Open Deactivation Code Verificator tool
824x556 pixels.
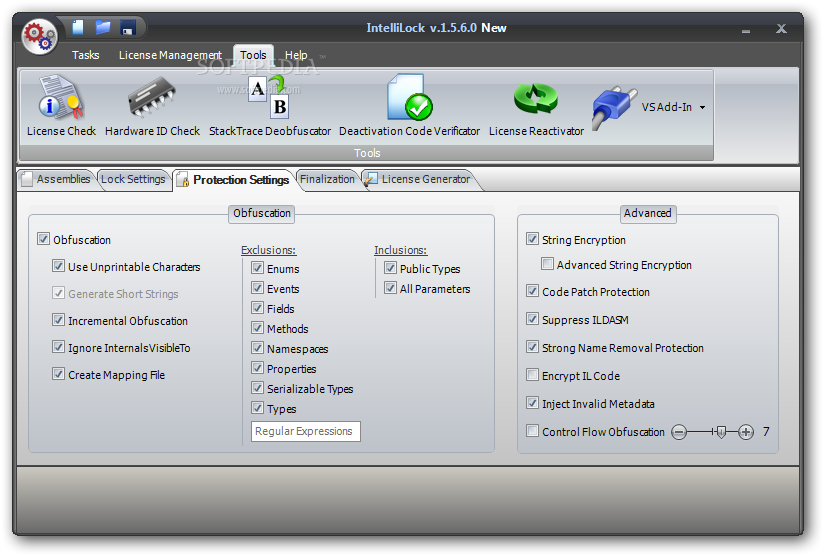click(x=409, y=106)
